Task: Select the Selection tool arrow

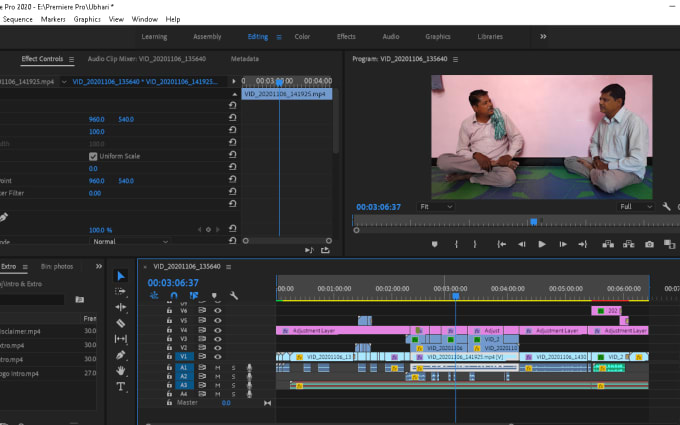Action: 121,276
